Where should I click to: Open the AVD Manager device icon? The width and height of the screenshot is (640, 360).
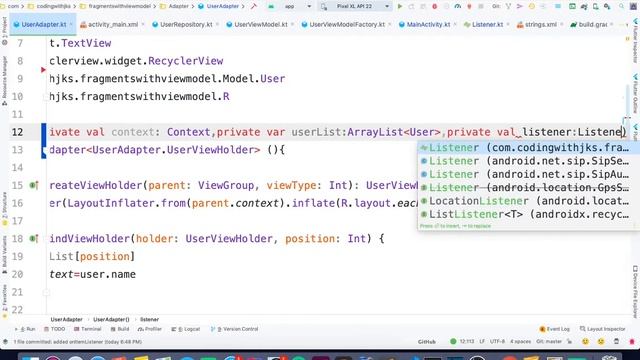point(596,7)
